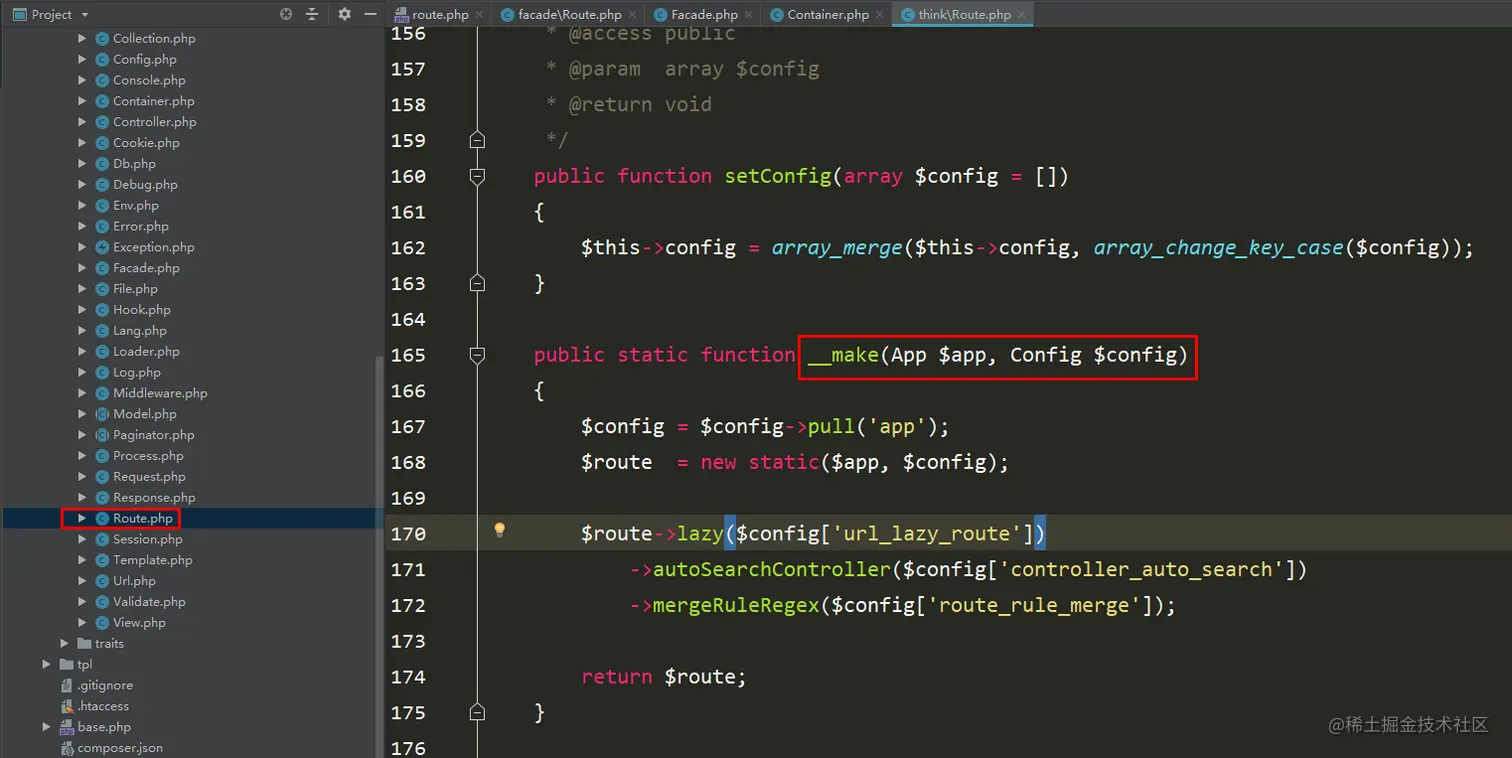Select Controller.php in project tree
Viewport: 1512px width, 758px height.
155,122
